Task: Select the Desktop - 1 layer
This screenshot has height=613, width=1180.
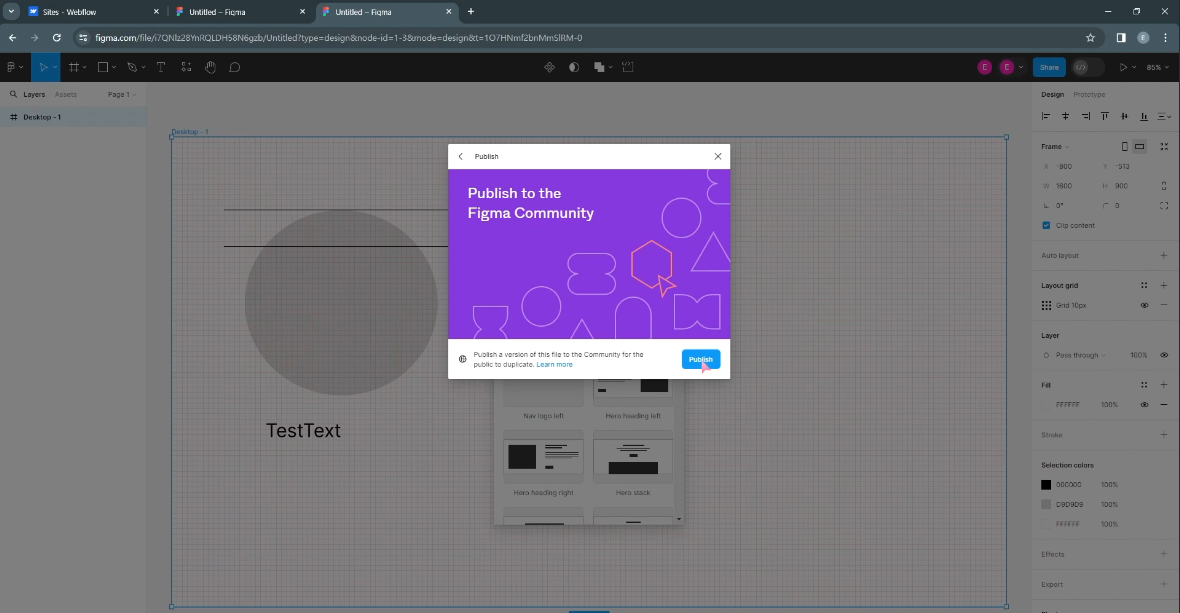Action: tap(73, 117)
